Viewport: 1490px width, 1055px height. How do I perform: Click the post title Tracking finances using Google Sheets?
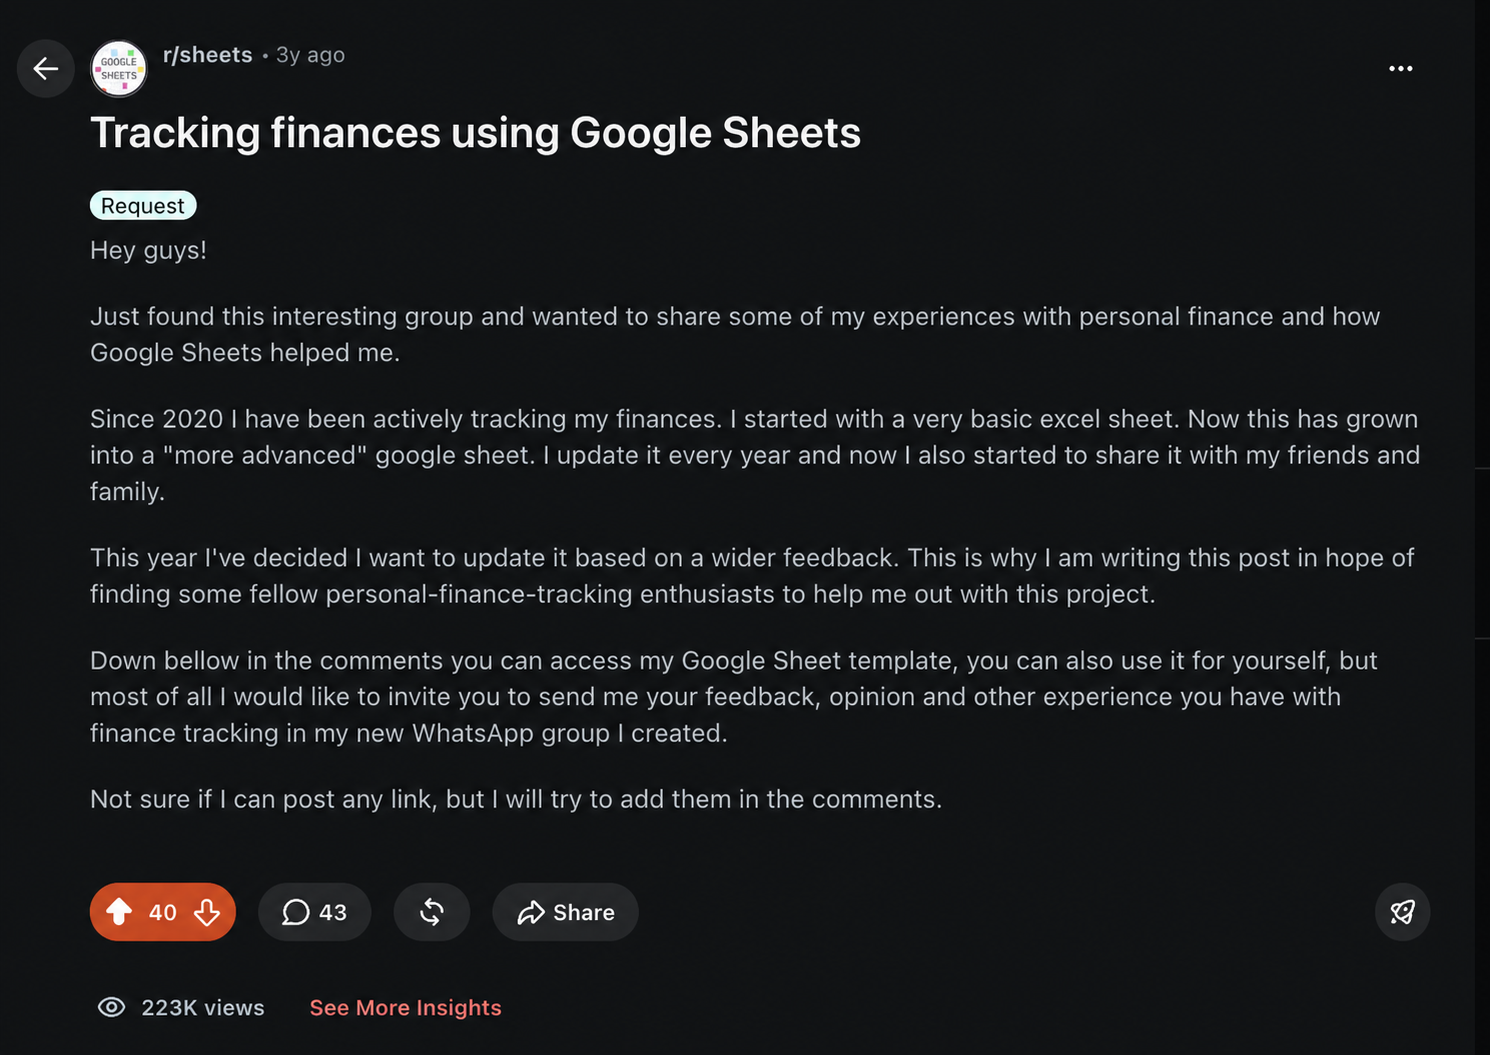point(475,133)
